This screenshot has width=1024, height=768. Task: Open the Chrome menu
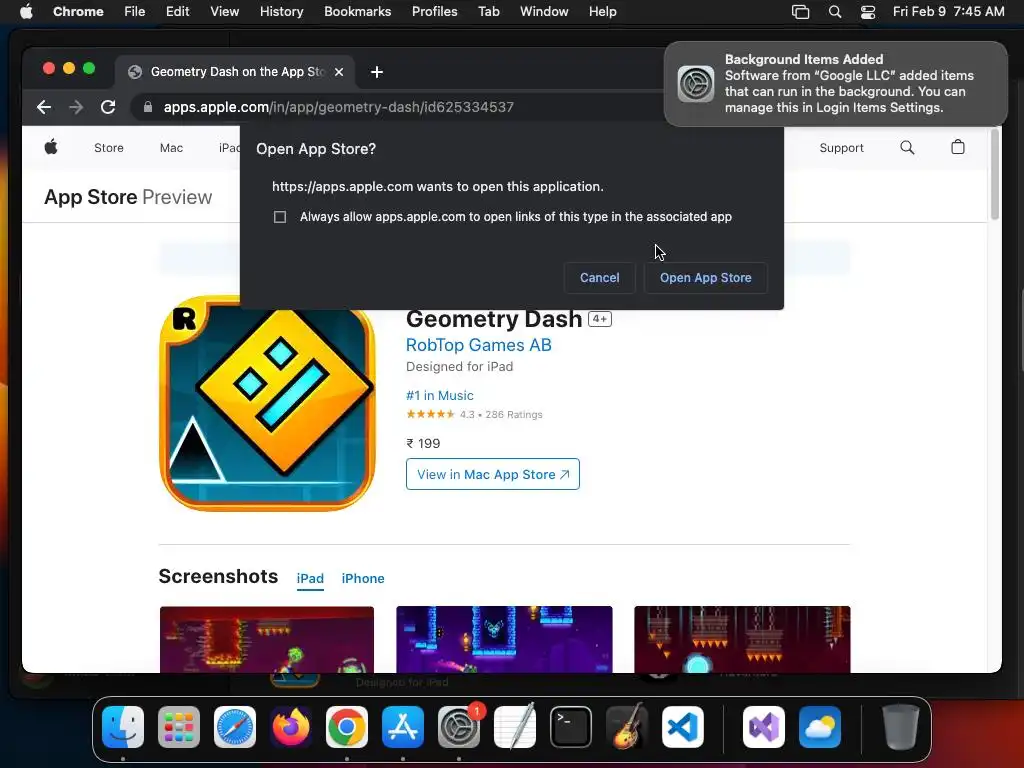tap(78, 12)
